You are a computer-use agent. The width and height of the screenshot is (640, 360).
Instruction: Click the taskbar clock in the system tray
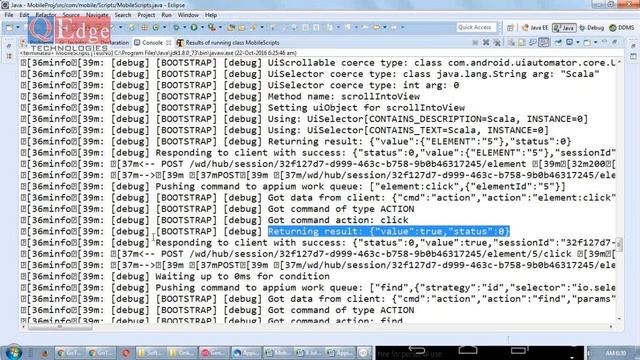[x=616, y=353]
